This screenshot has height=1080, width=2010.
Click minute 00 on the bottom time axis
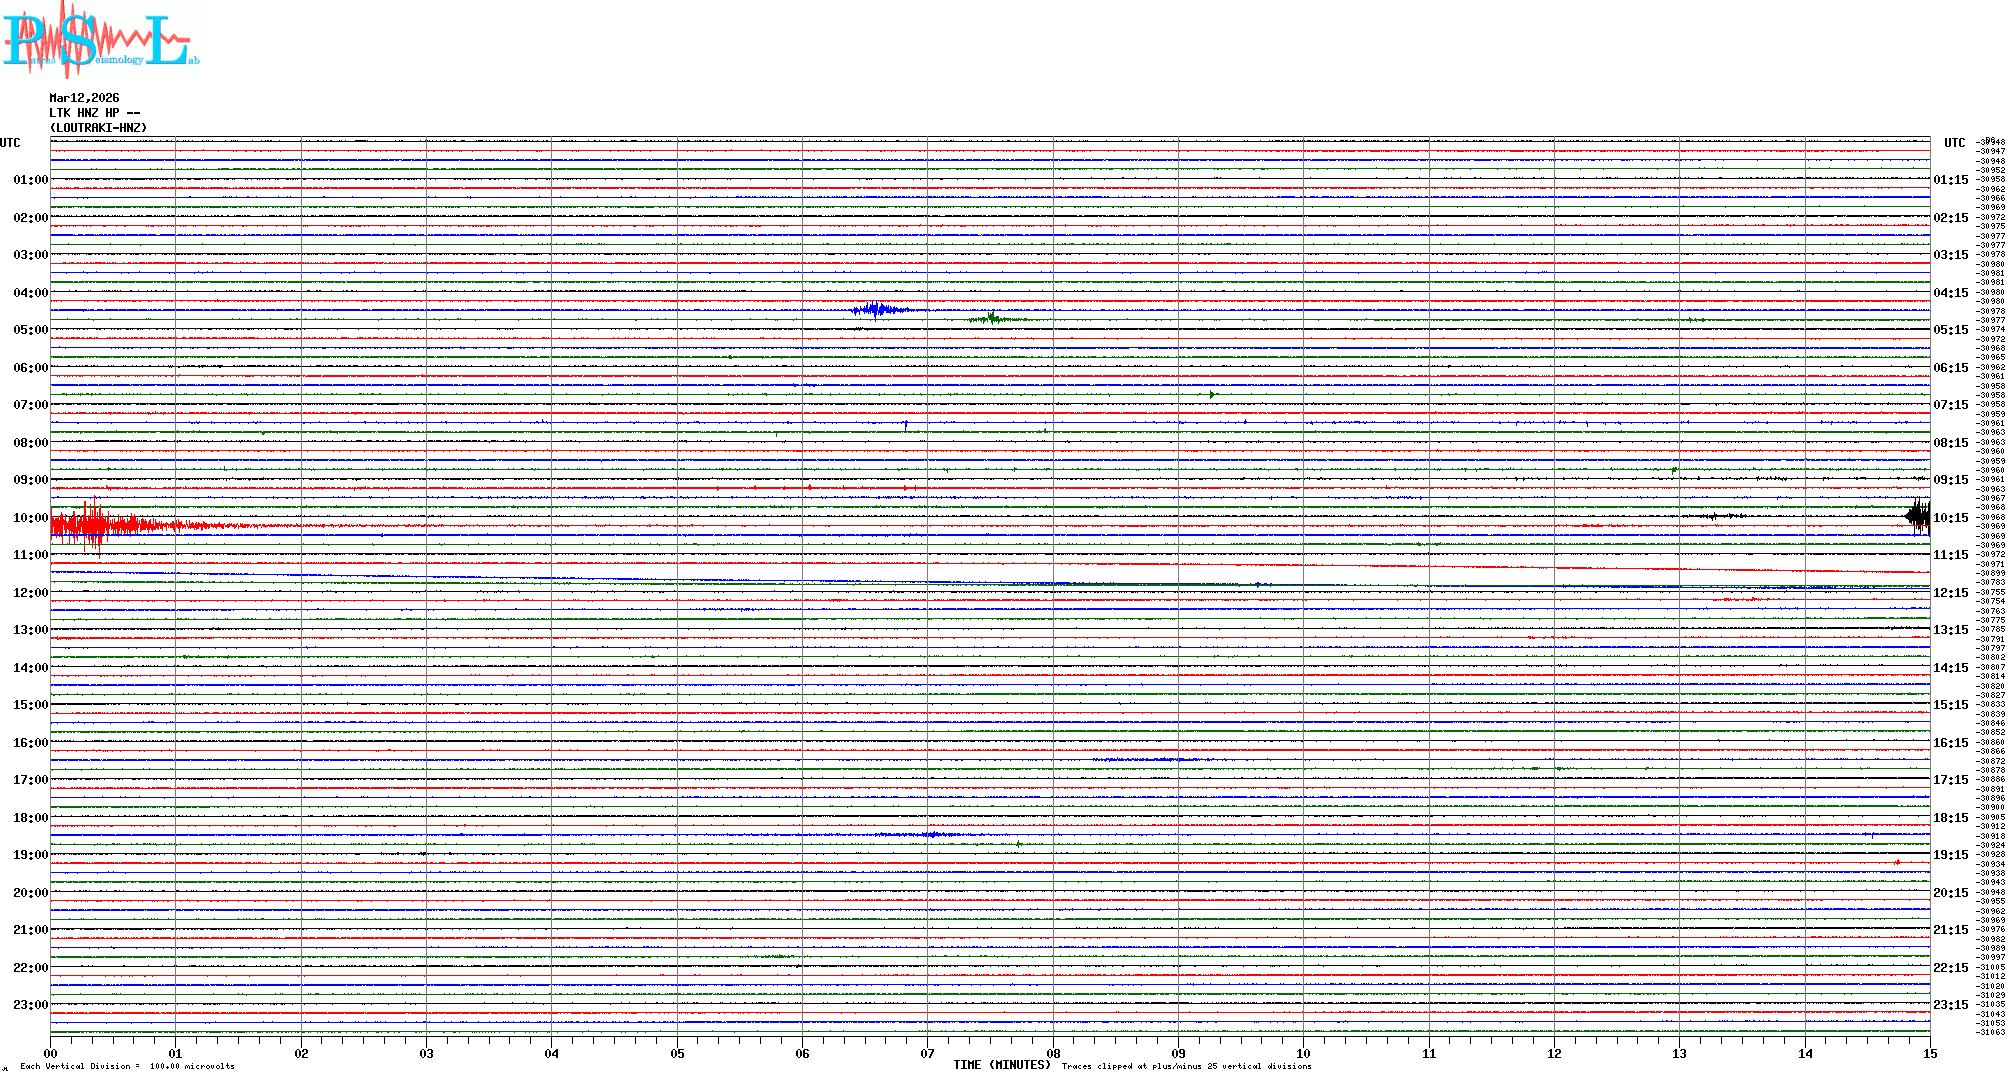point(51,1053)
